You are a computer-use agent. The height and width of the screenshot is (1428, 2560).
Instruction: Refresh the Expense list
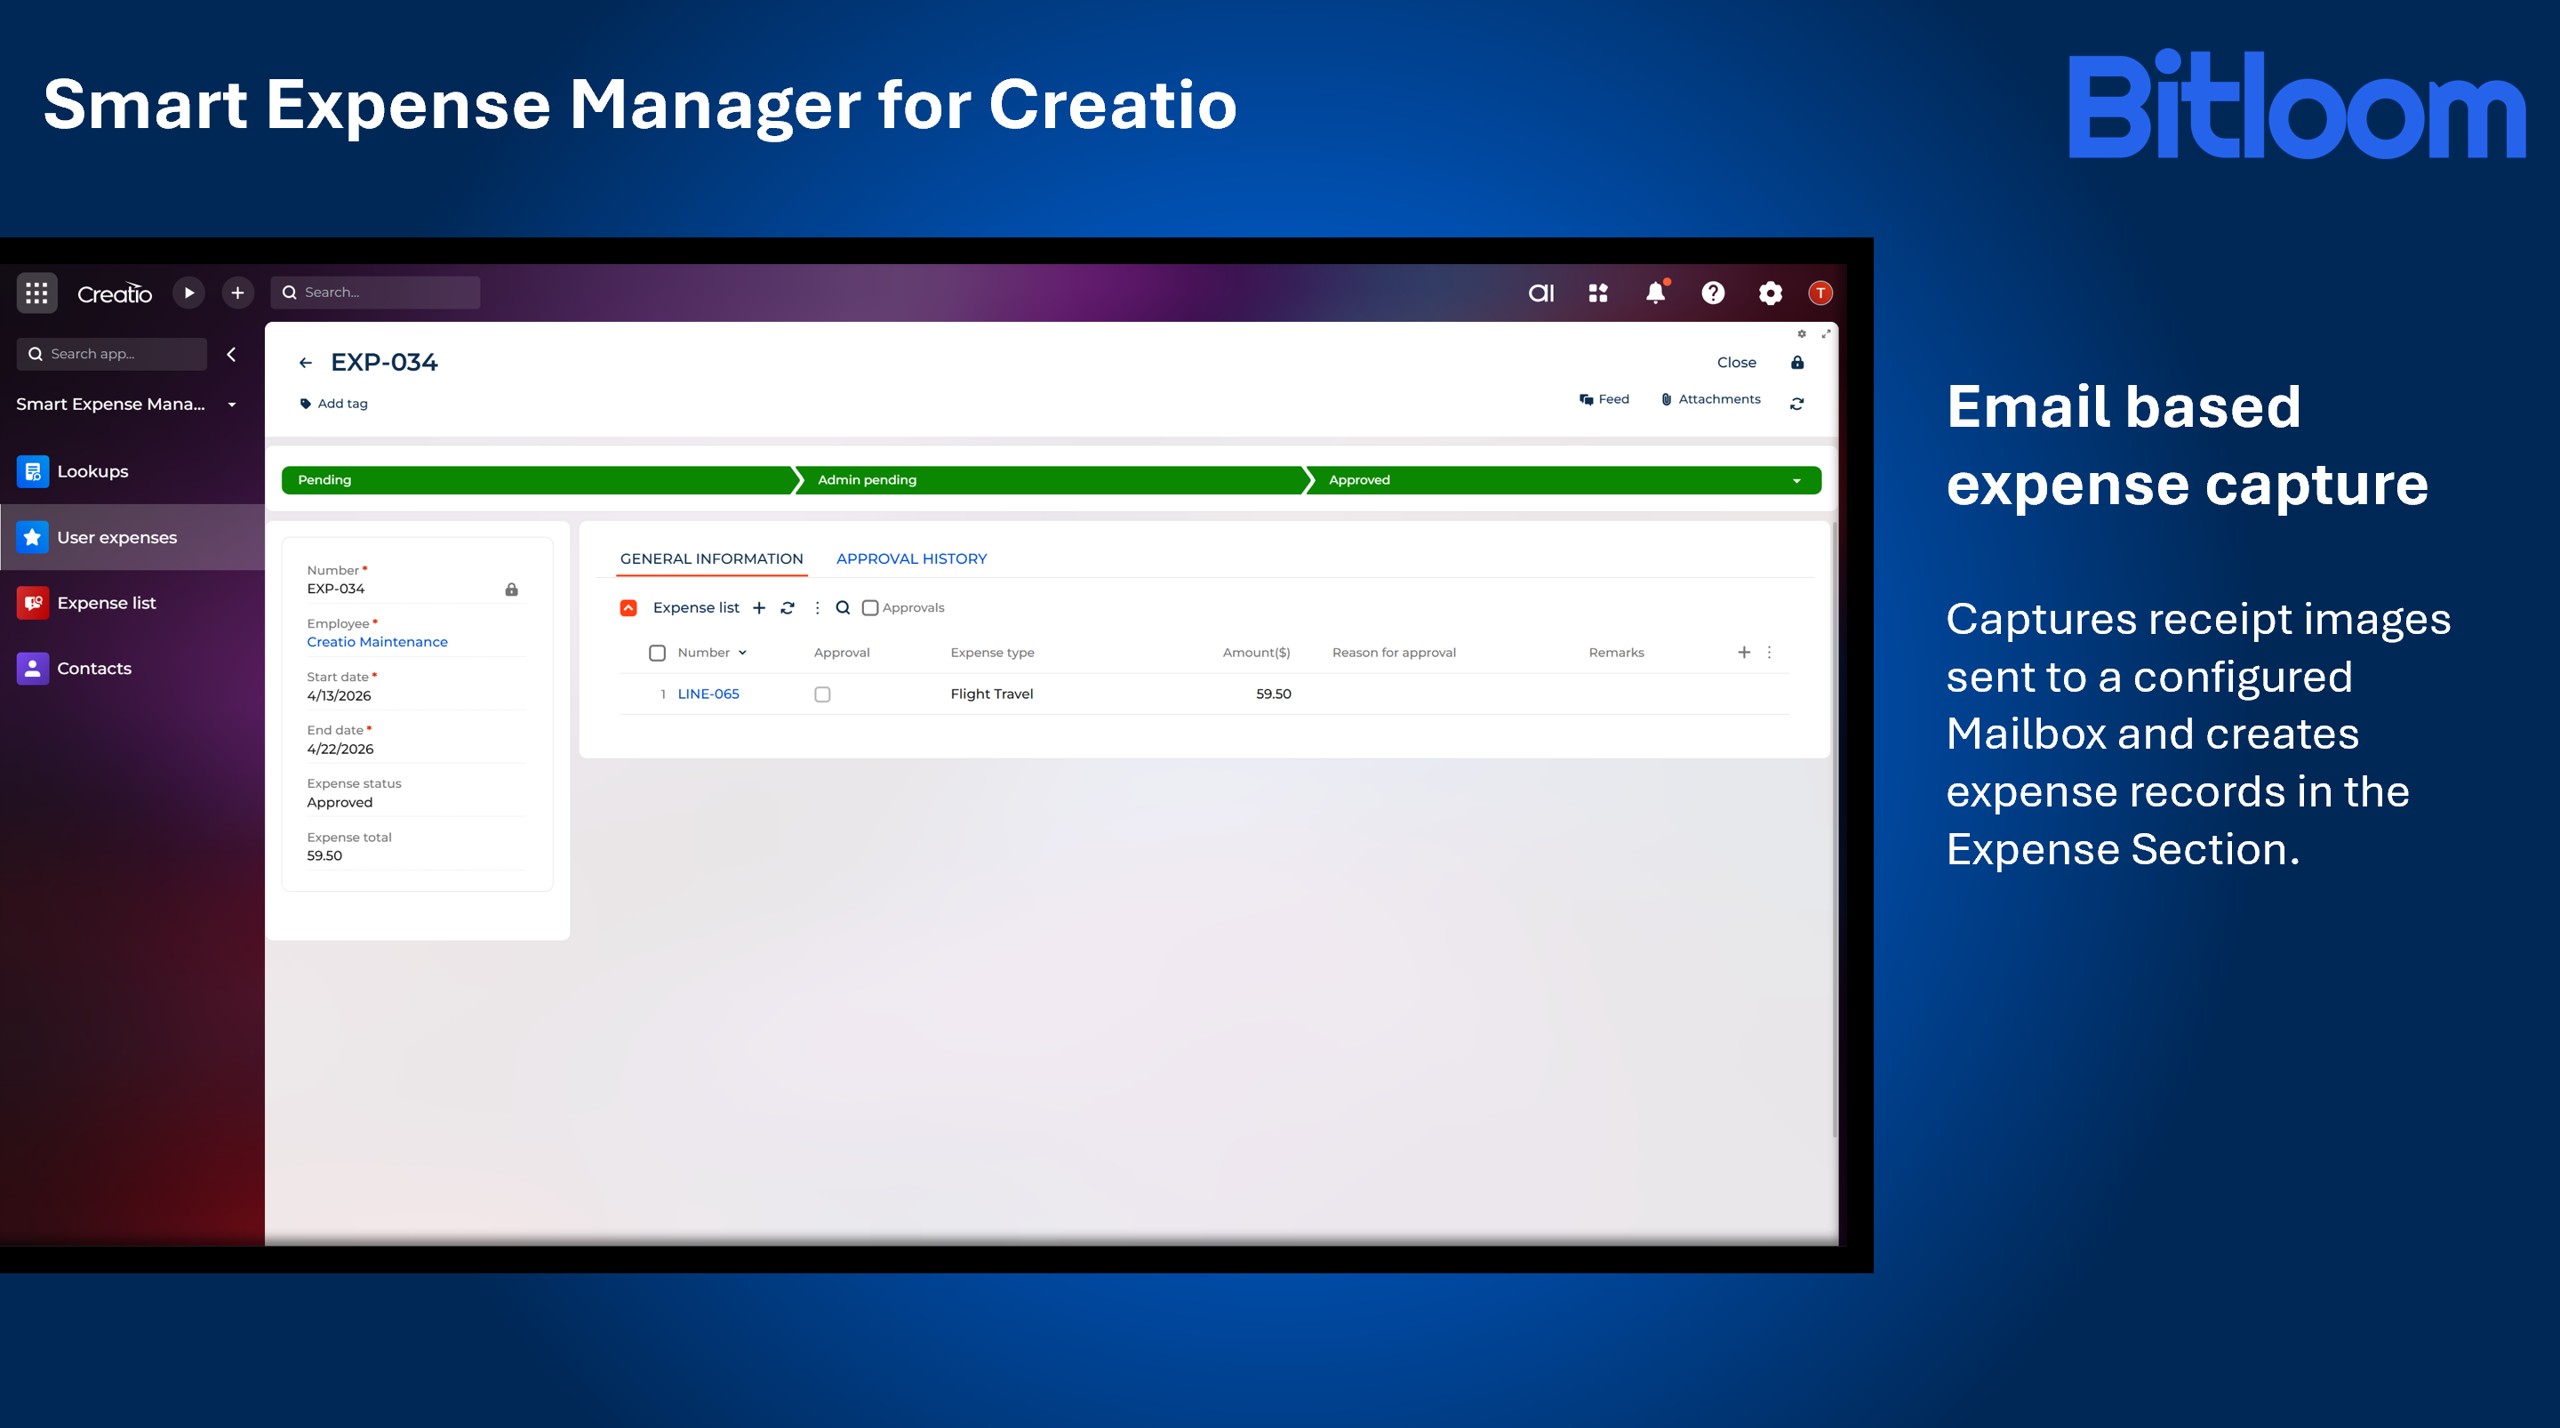[x=788, y=608]
